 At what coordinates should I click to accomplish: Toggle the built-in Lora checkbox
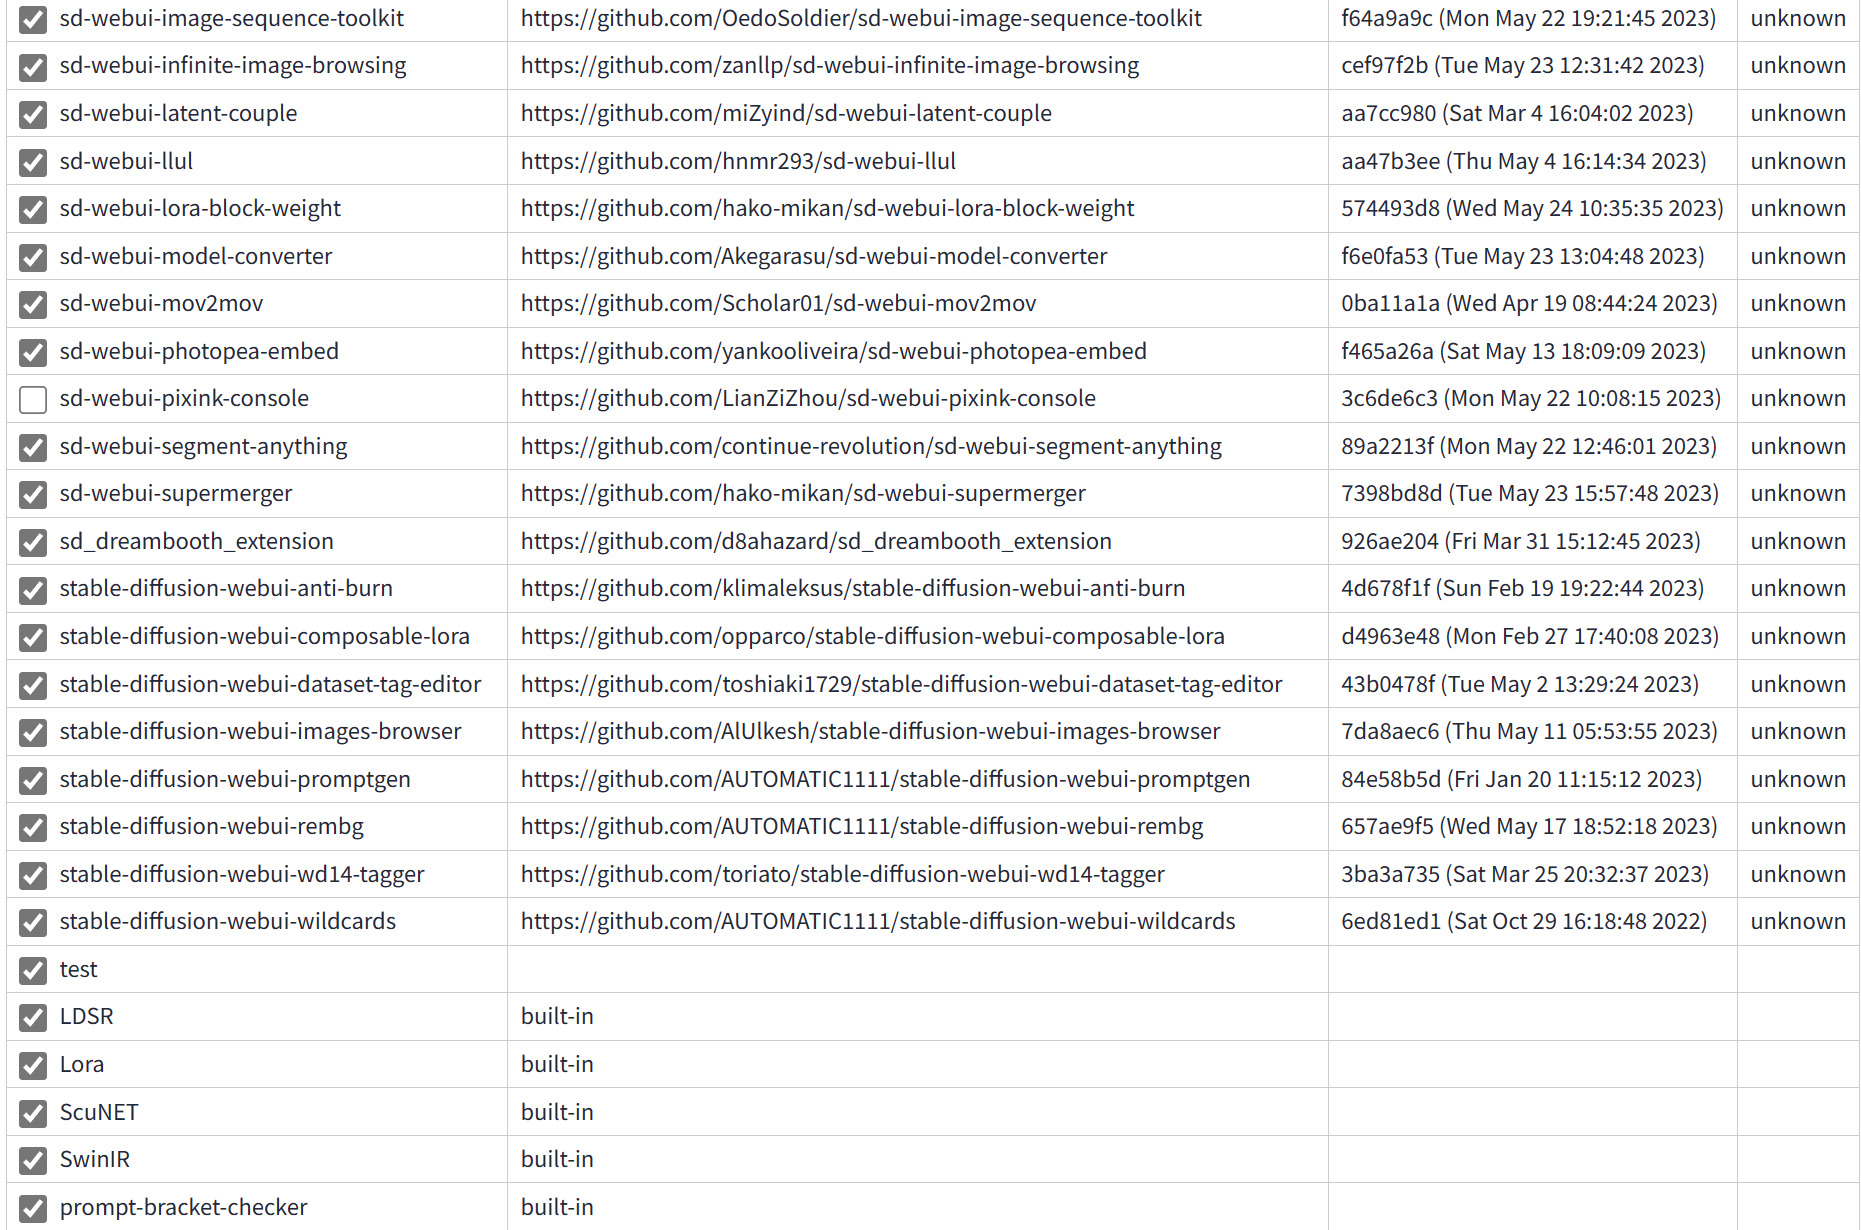click(x=33, y=1065)
